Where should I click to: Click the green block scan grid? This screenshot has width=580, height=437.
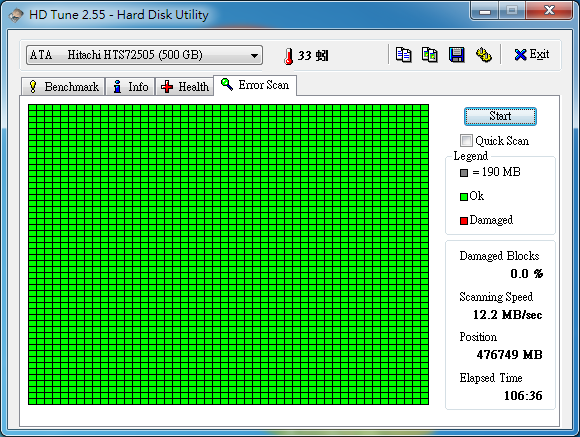(229, 255)
